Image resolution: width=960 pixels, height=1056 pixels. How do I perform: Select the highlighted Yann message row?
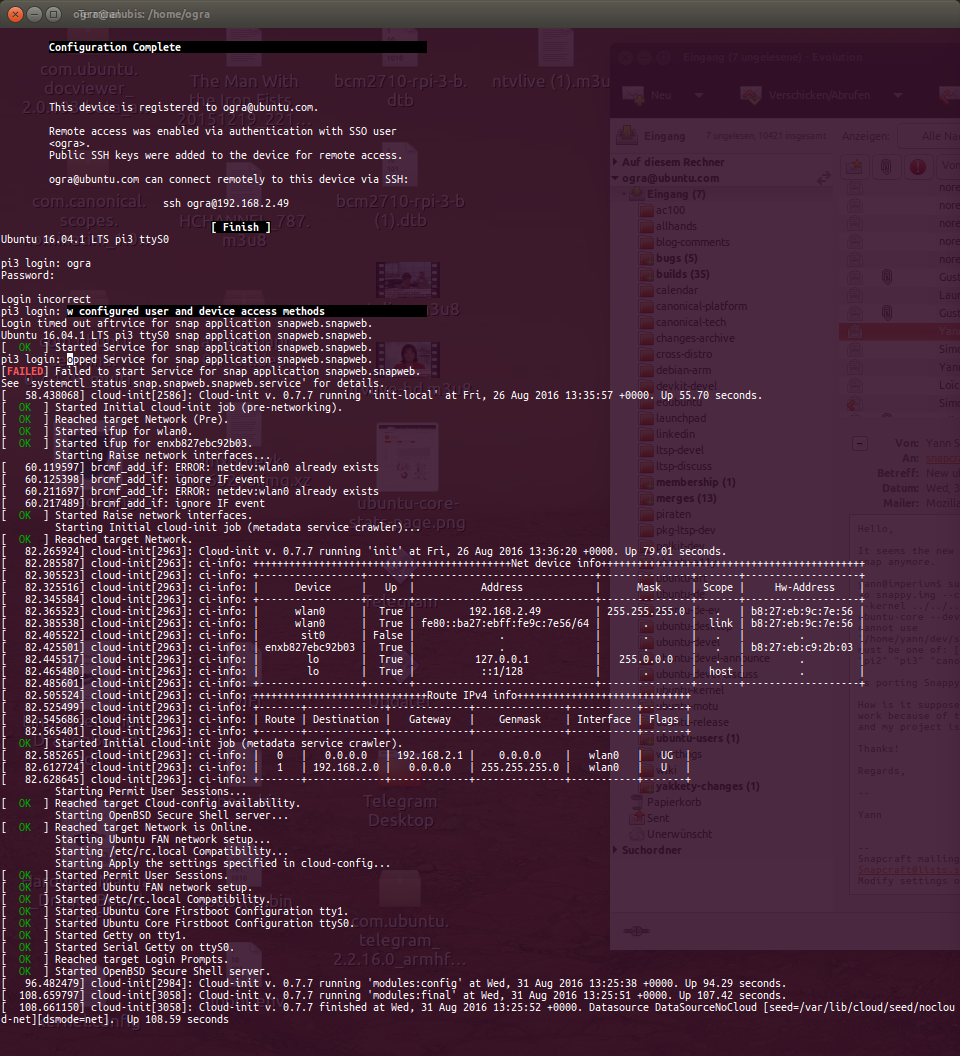tap(900, 330)
